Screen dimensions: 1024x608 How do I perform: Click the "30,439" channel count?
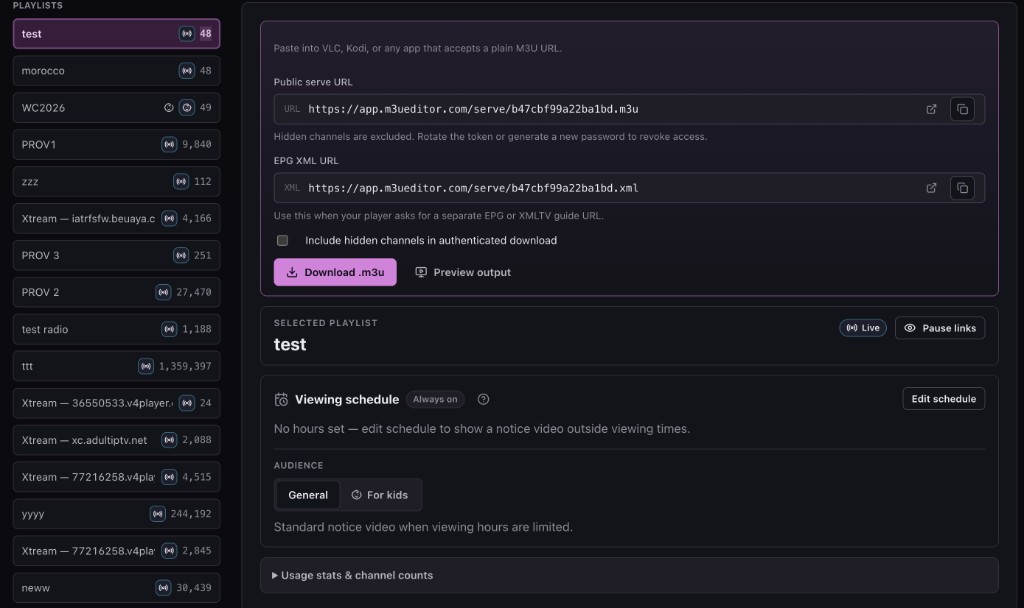194,588
